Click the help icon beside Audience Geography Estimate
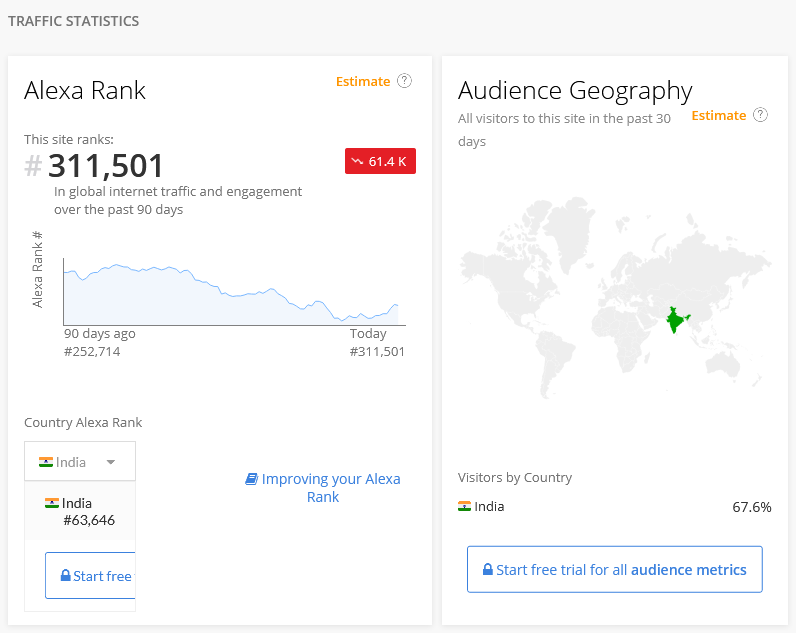796x633 pixels. pos(760,115)
